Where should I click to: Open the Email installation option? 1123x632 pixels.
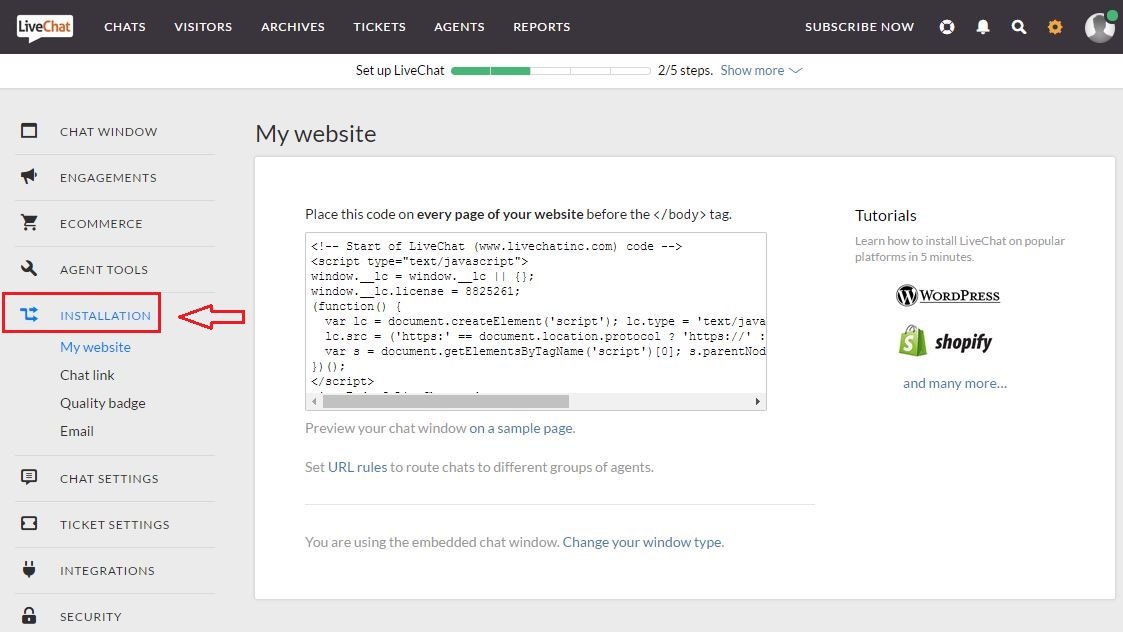77,431
